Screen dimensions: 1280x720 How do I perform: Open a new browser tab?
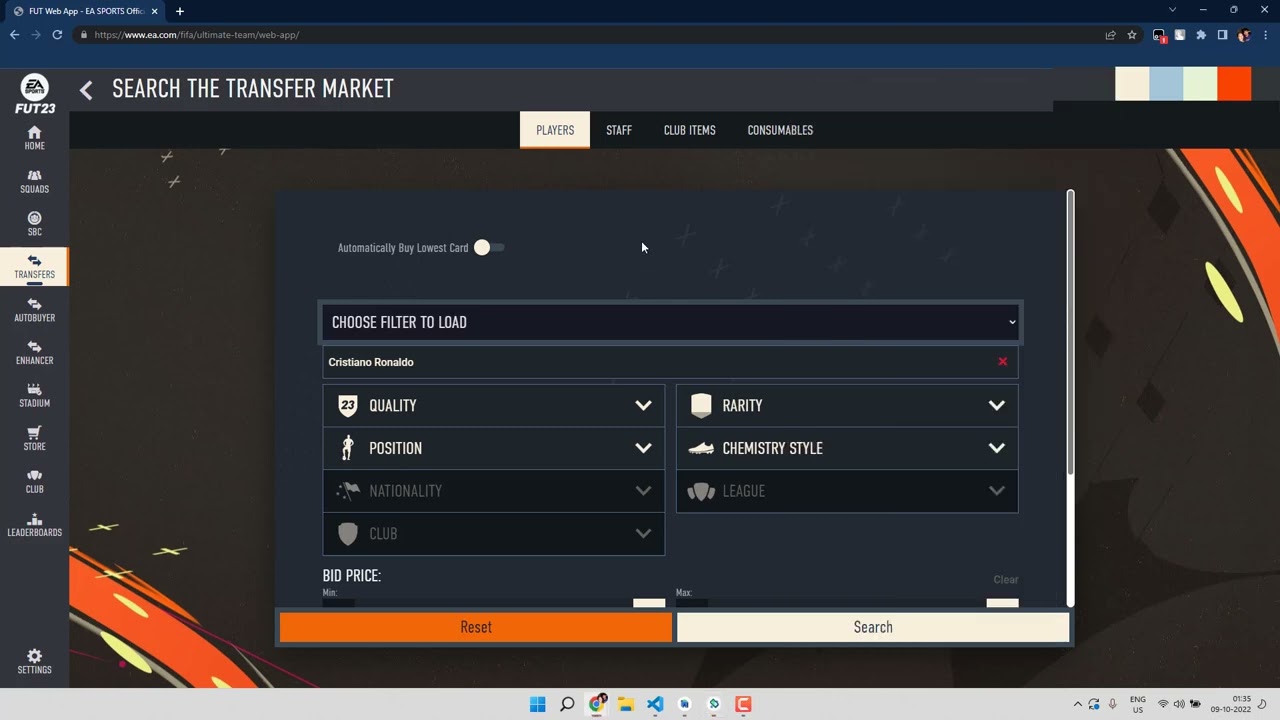180,11
